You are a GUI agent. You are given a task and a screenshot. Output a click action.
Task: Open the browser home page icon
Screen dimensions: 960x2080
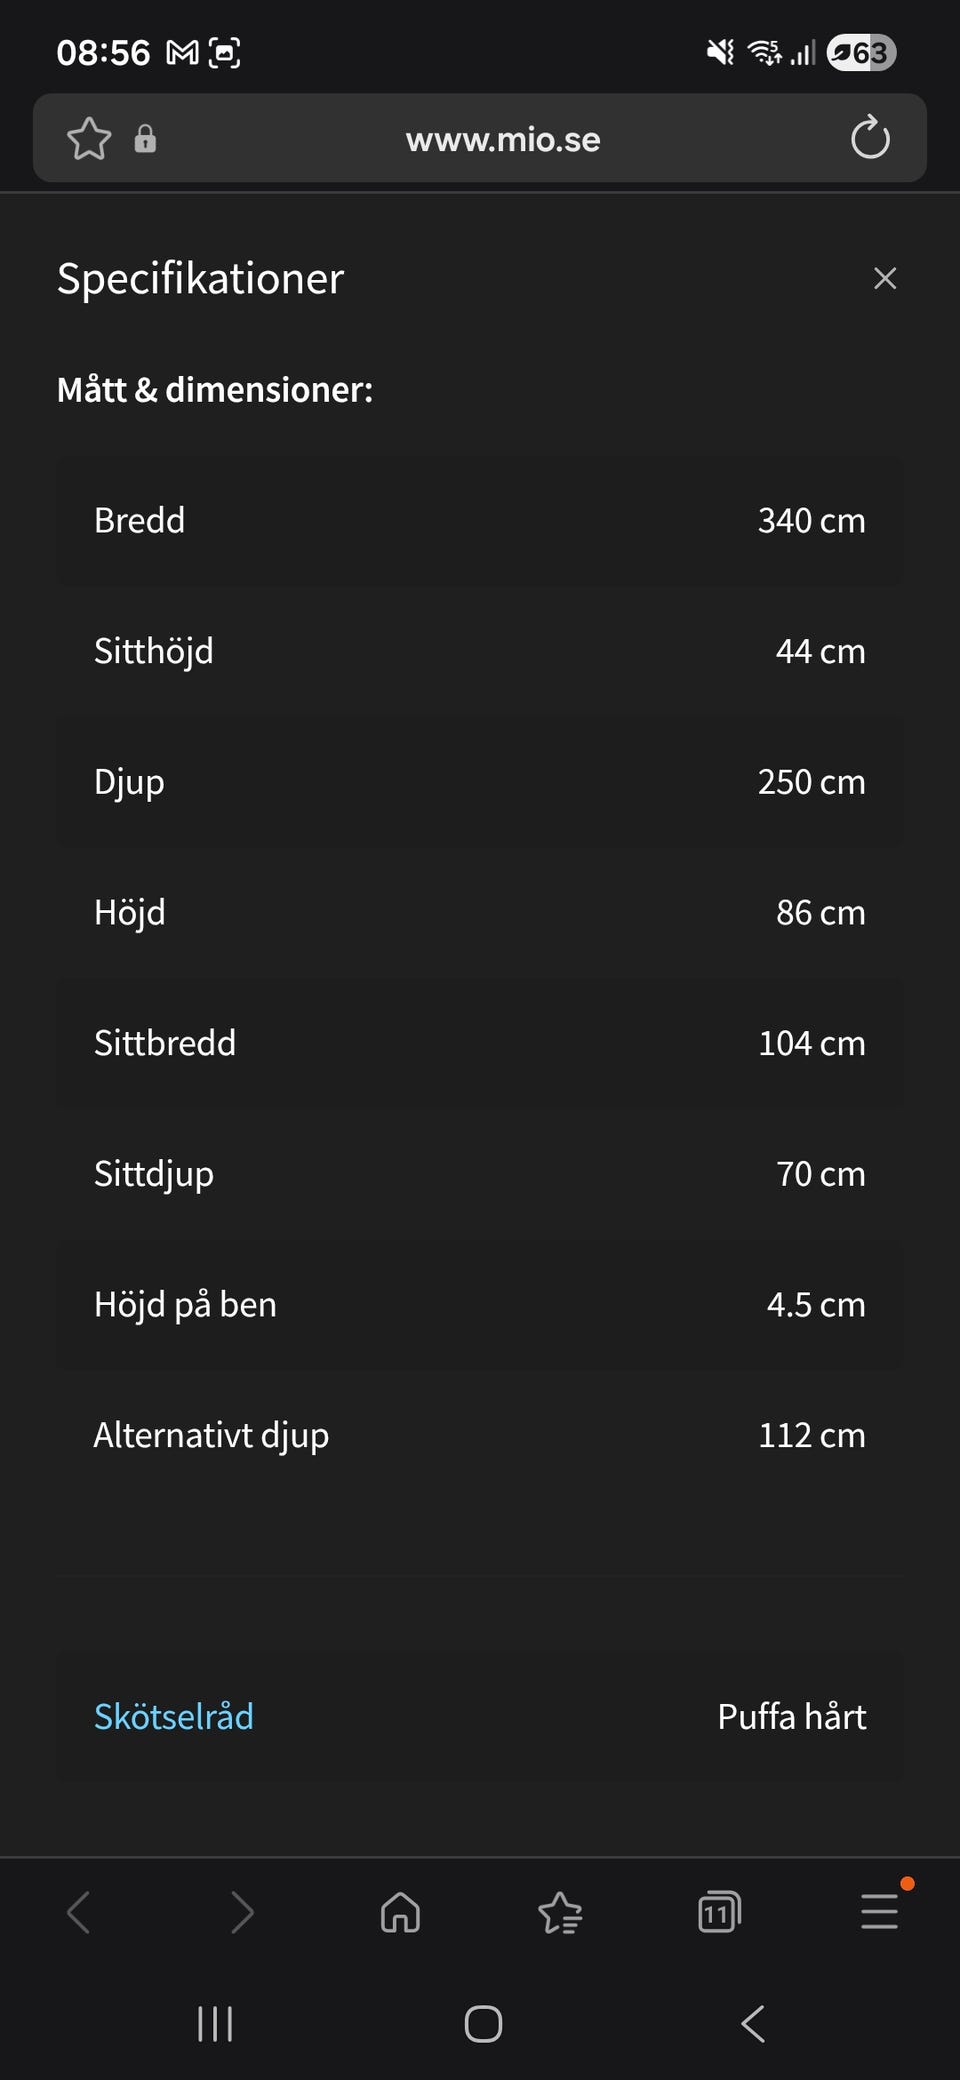tap(400, 1912)
